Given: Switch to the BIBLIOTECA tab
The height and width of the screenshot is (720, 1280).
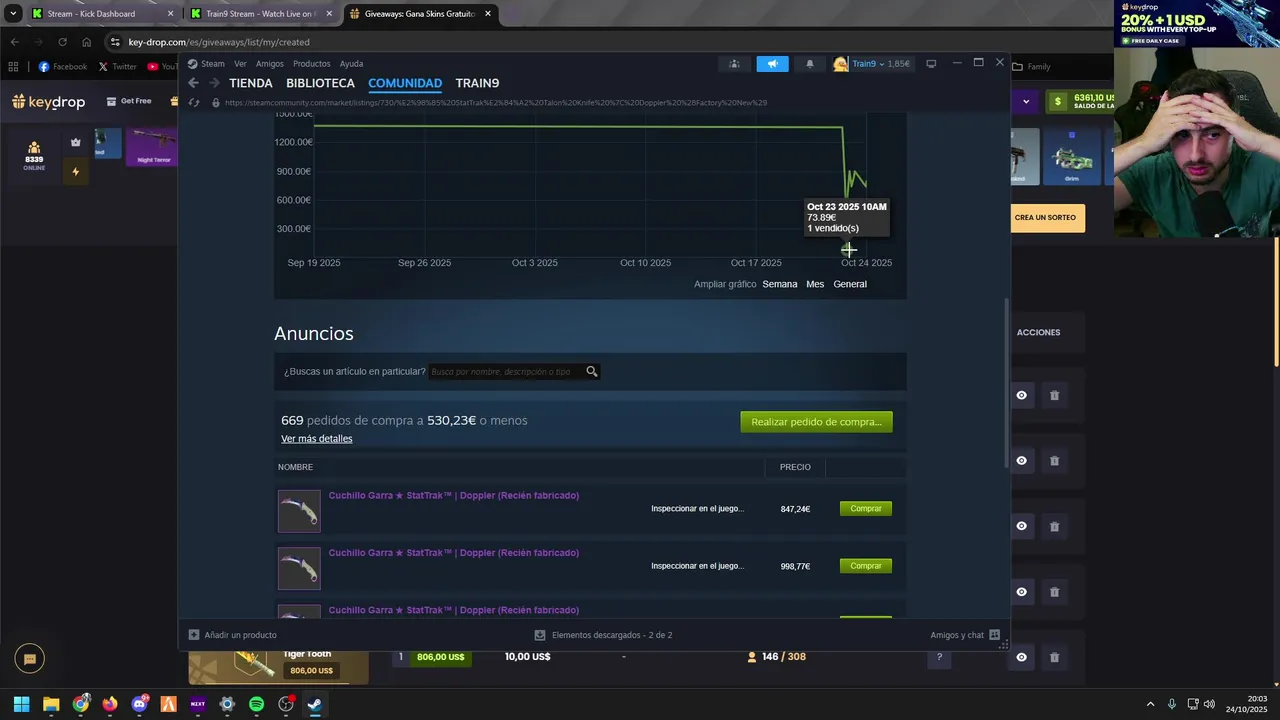Looking at the screenshot, I should 320,83.
